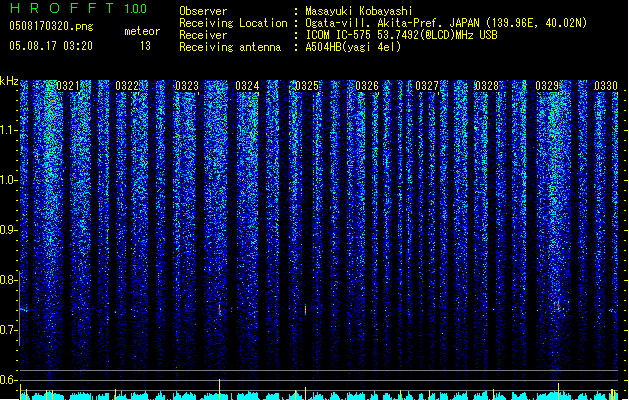
Task: Select the Ogata-vill. Akita-Pref. JAPAN location text
Action: point(446,23)
